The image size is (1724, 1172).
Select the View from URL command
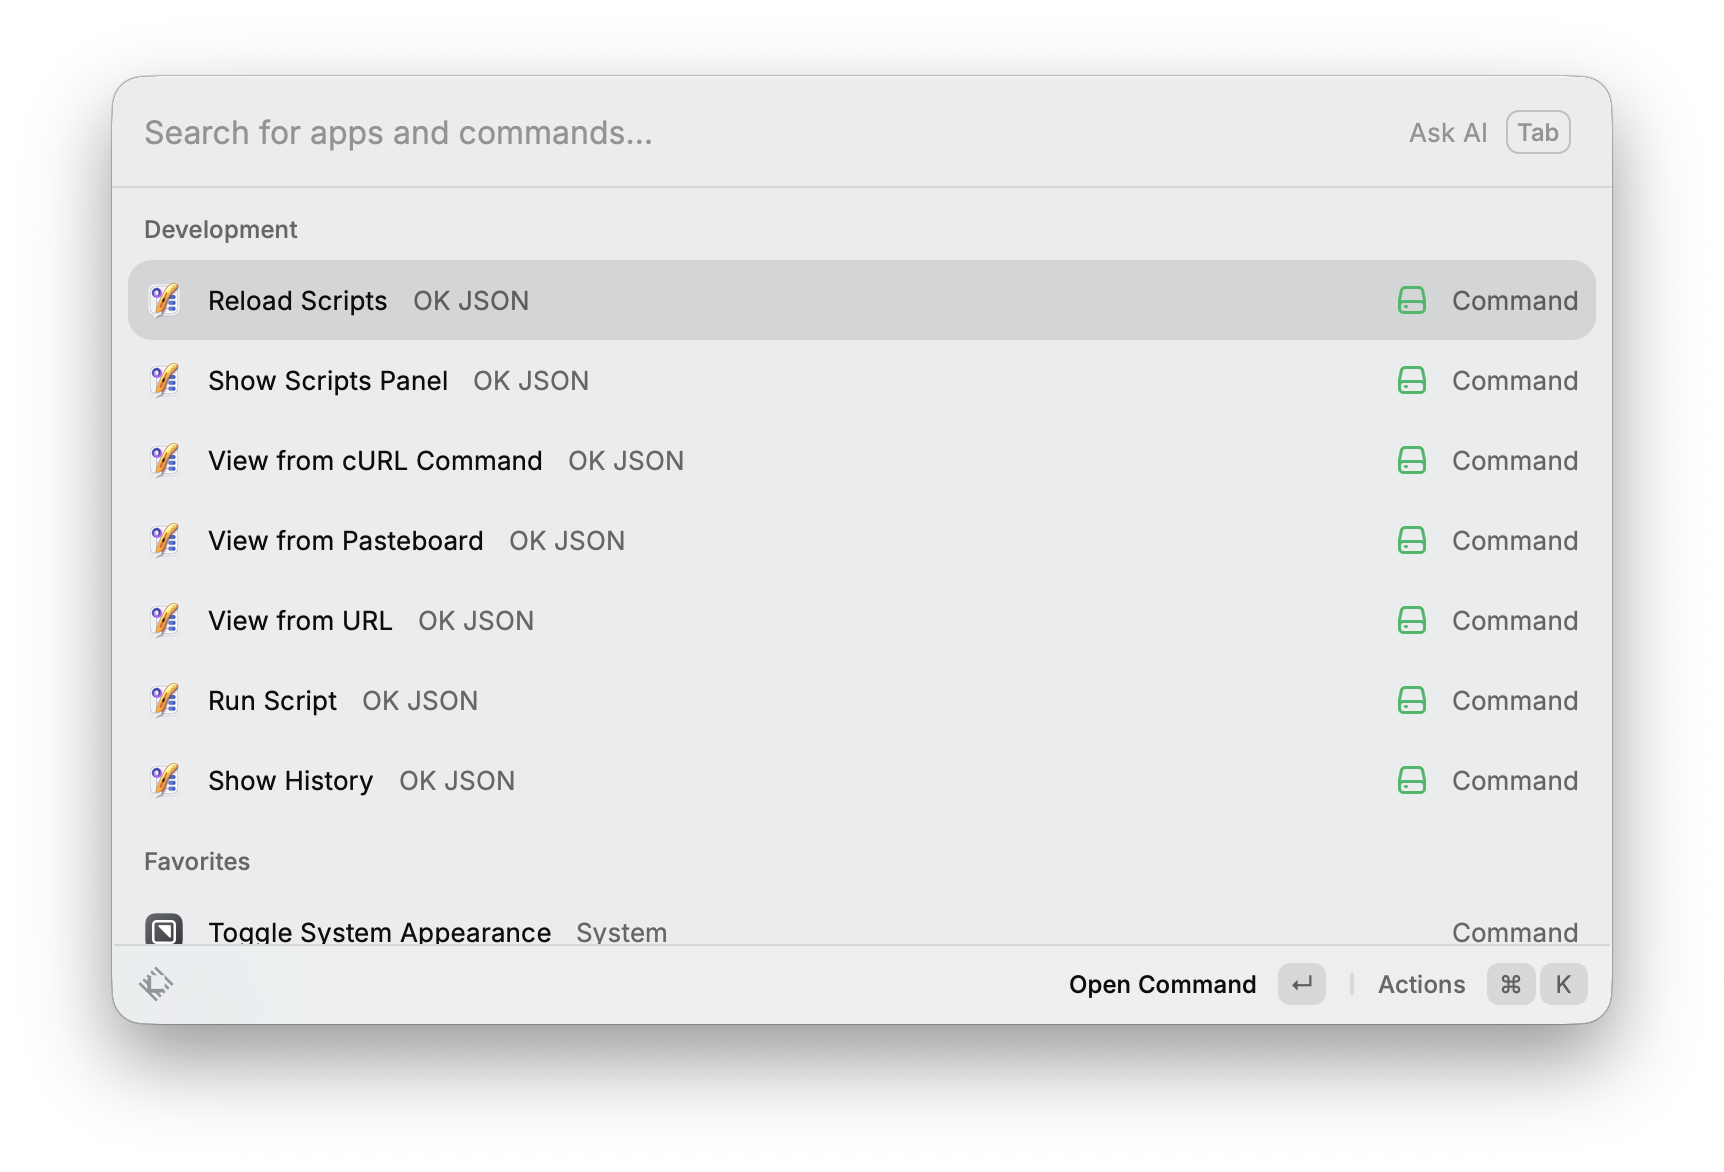[862, 620]
